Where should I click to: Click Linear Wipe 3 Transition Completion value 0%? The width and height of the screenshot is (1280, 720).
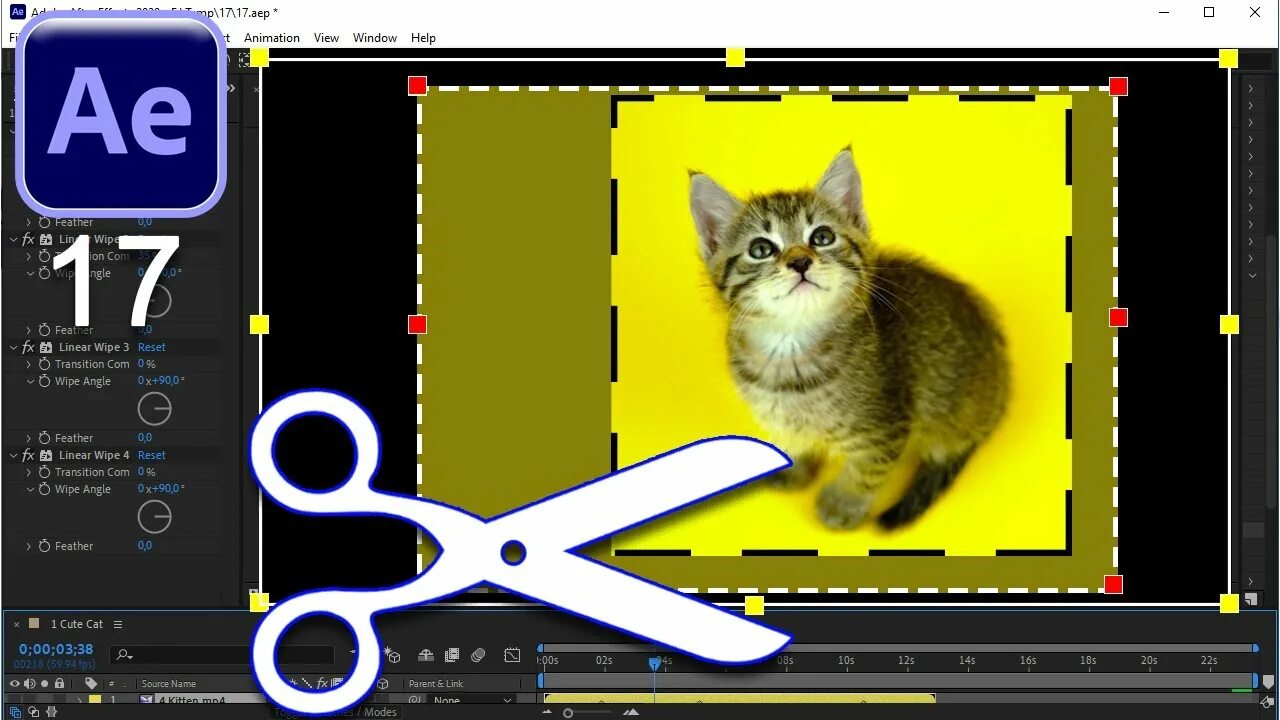tap(147, 364)
